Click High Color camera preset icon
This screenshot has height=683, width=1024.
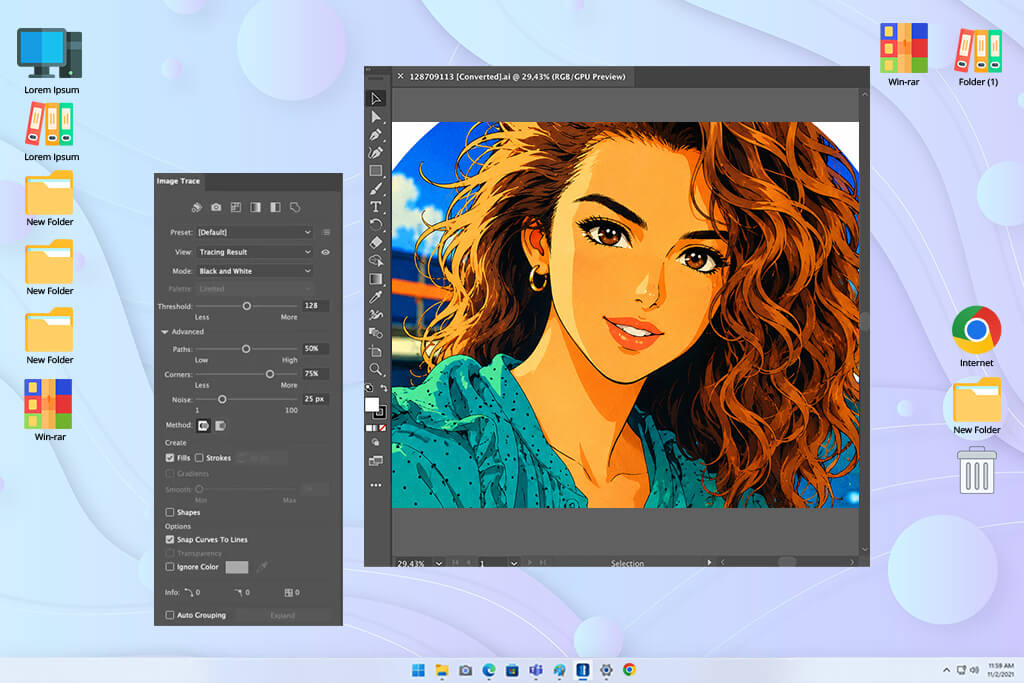216,208
